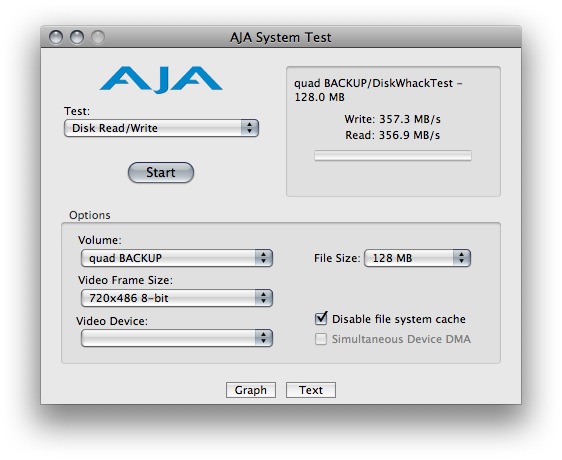Click the AJA logo
Screen dimensions: 562x460
[161, 79]
